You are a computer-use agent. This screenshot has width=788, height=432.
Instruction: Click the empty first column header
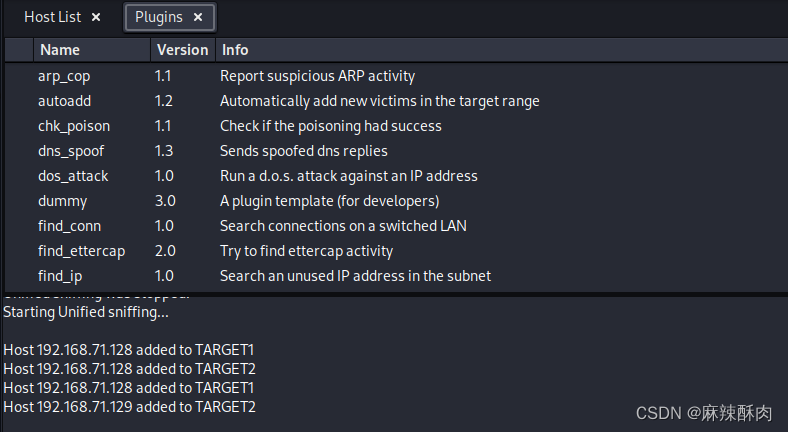coord(19,50)
